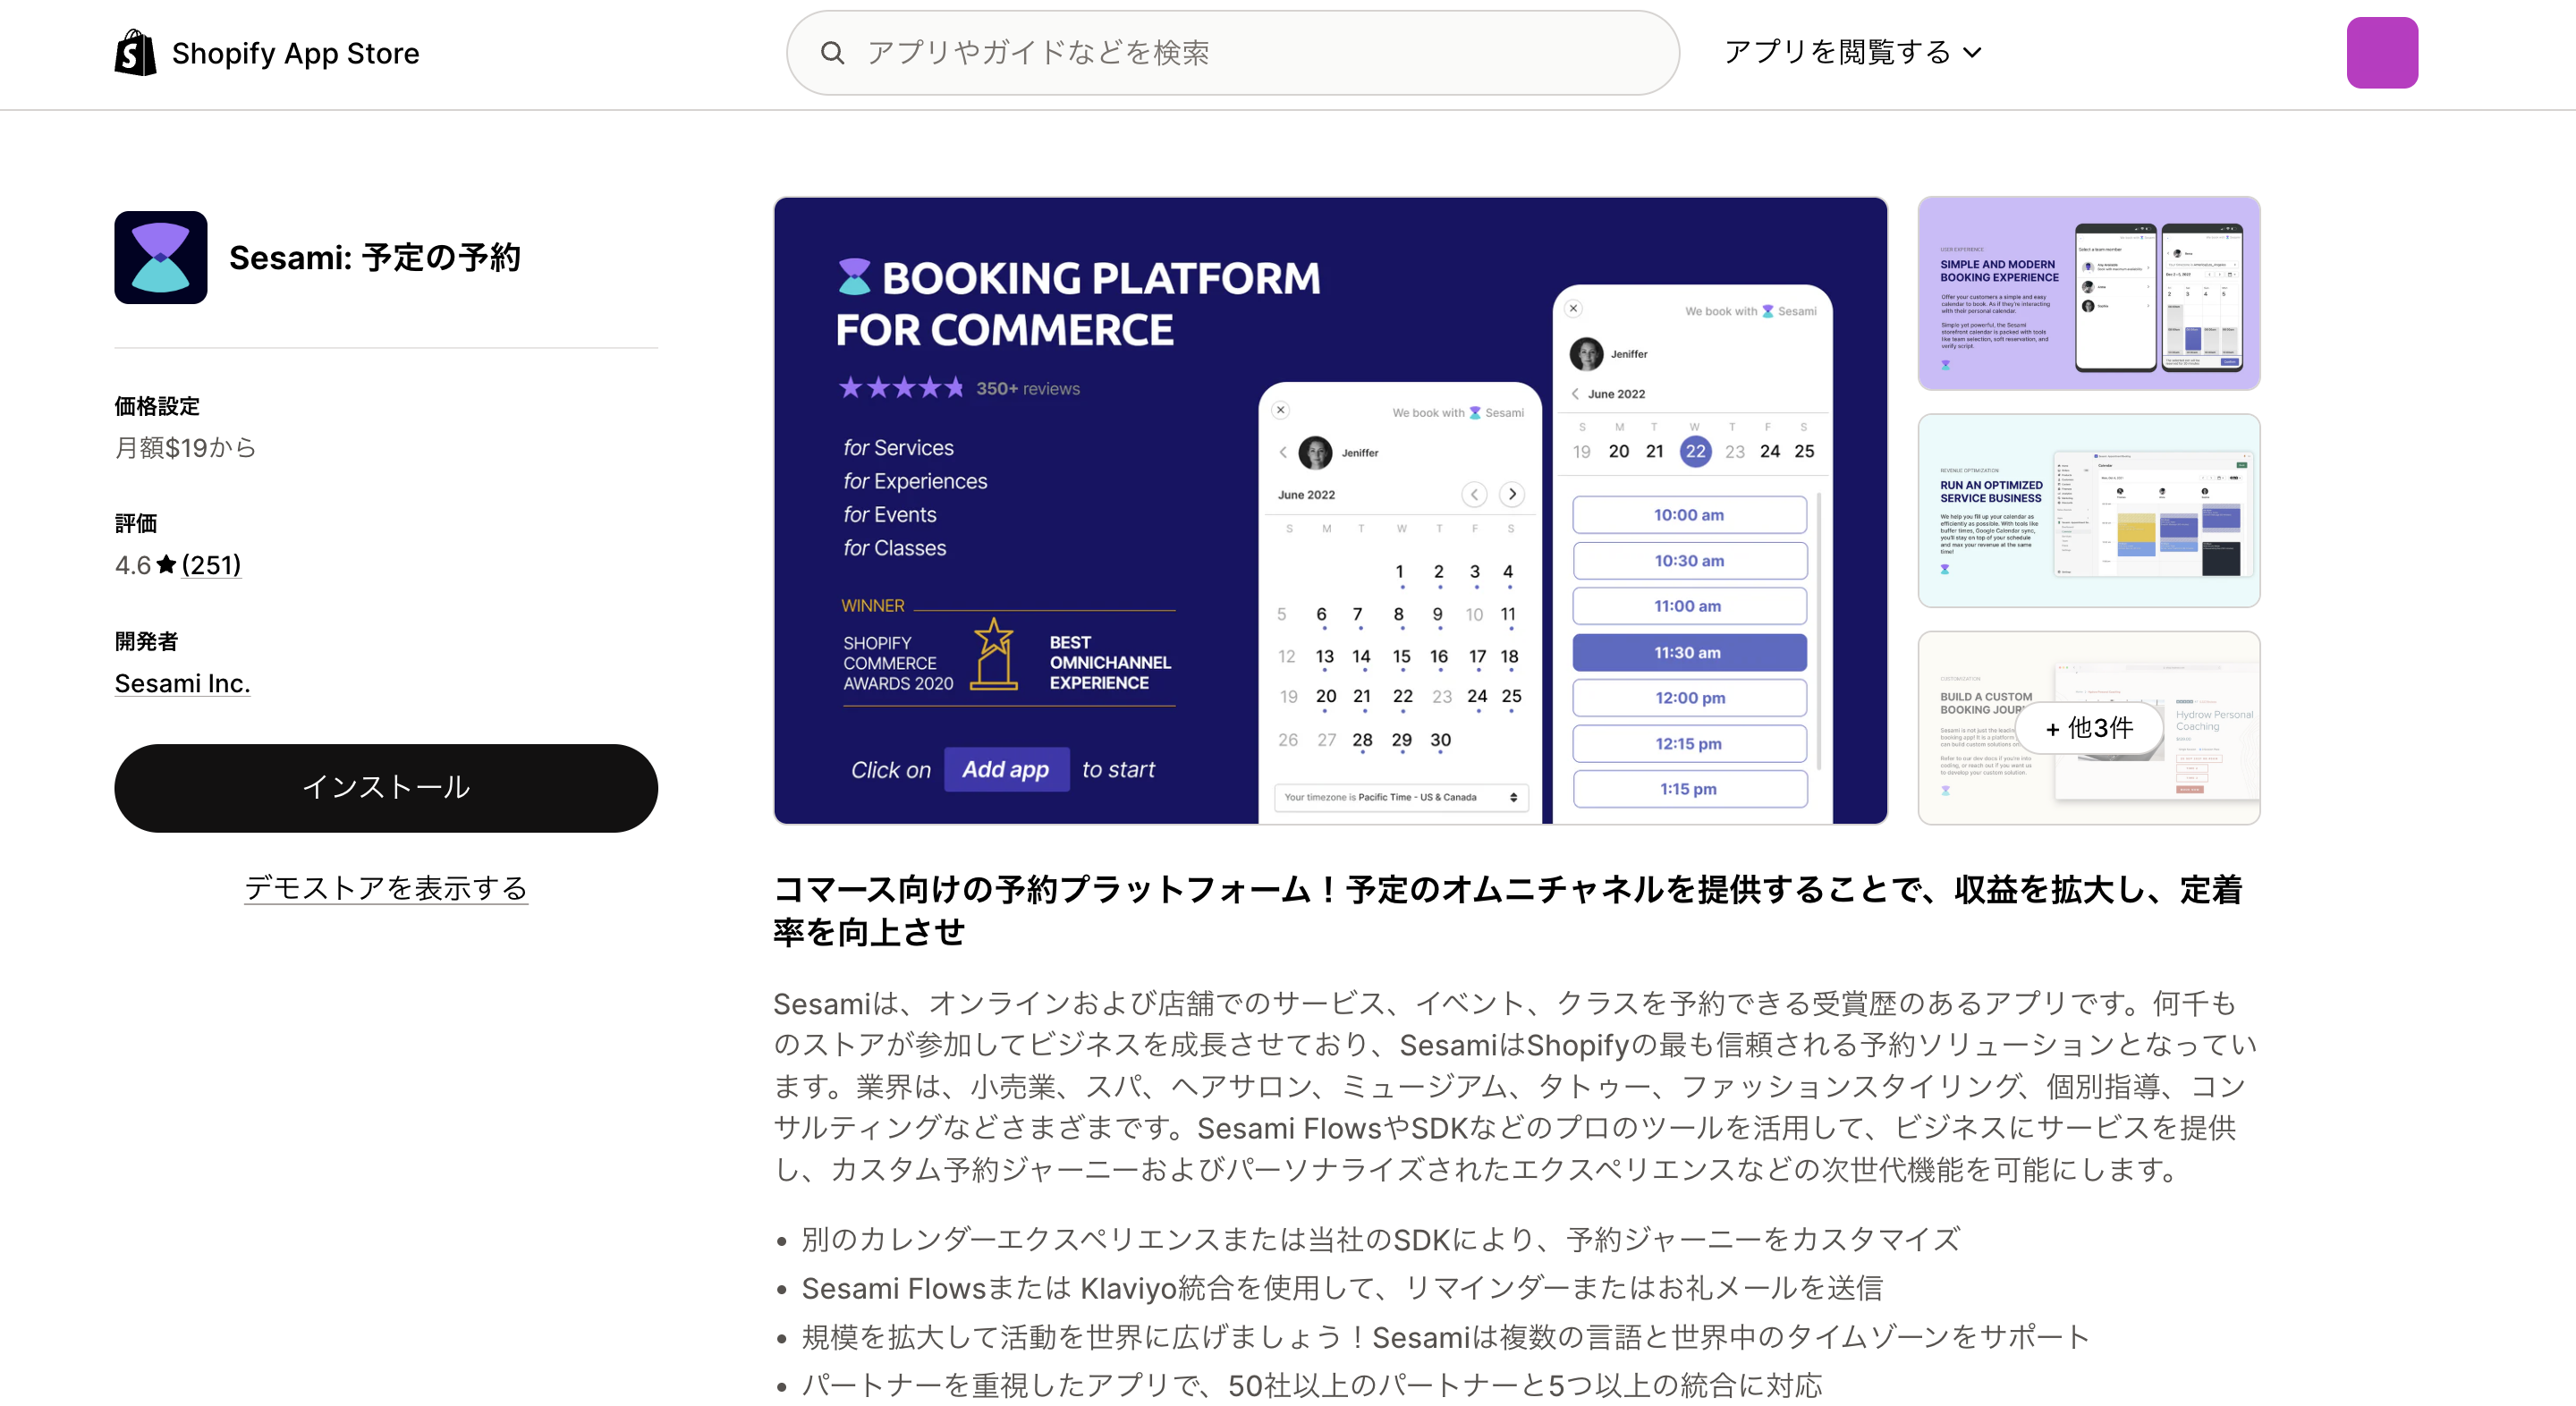The width and height of the screenshot is (2576, 1406).
Task: Click the 評価 label
Action: (x=135, y=523)
